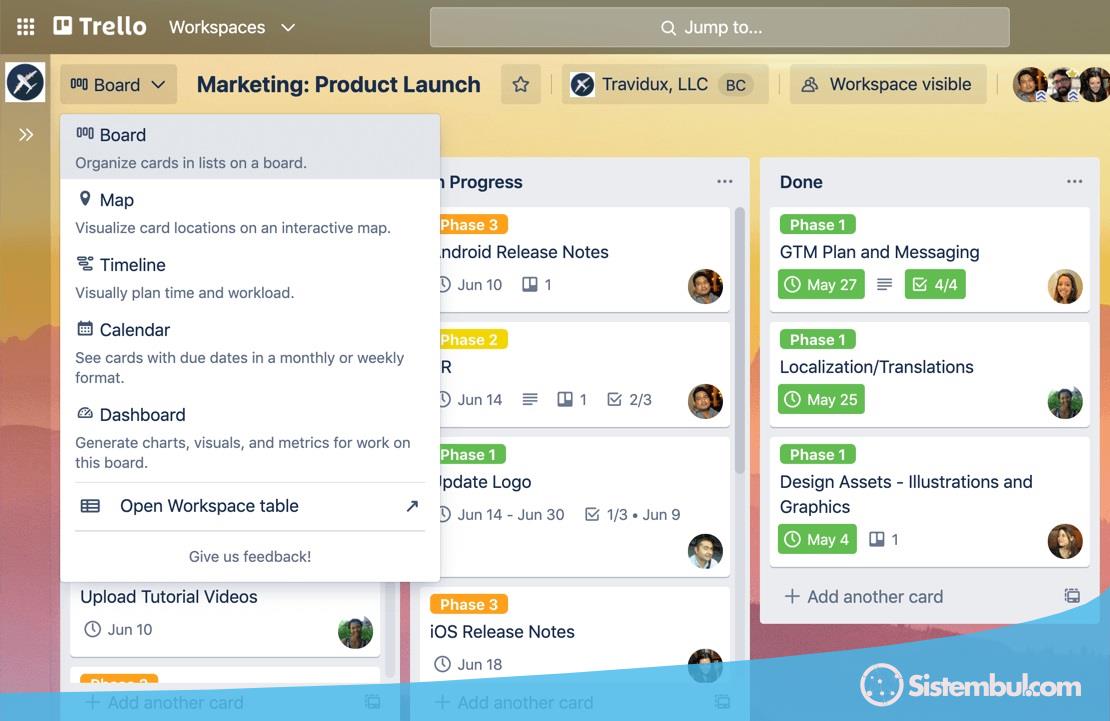Image resolution: width=1110 pixels, height=721 pixels.
Task: Click the Done list title
Action: pyautogui.click(x=801, y=182)
